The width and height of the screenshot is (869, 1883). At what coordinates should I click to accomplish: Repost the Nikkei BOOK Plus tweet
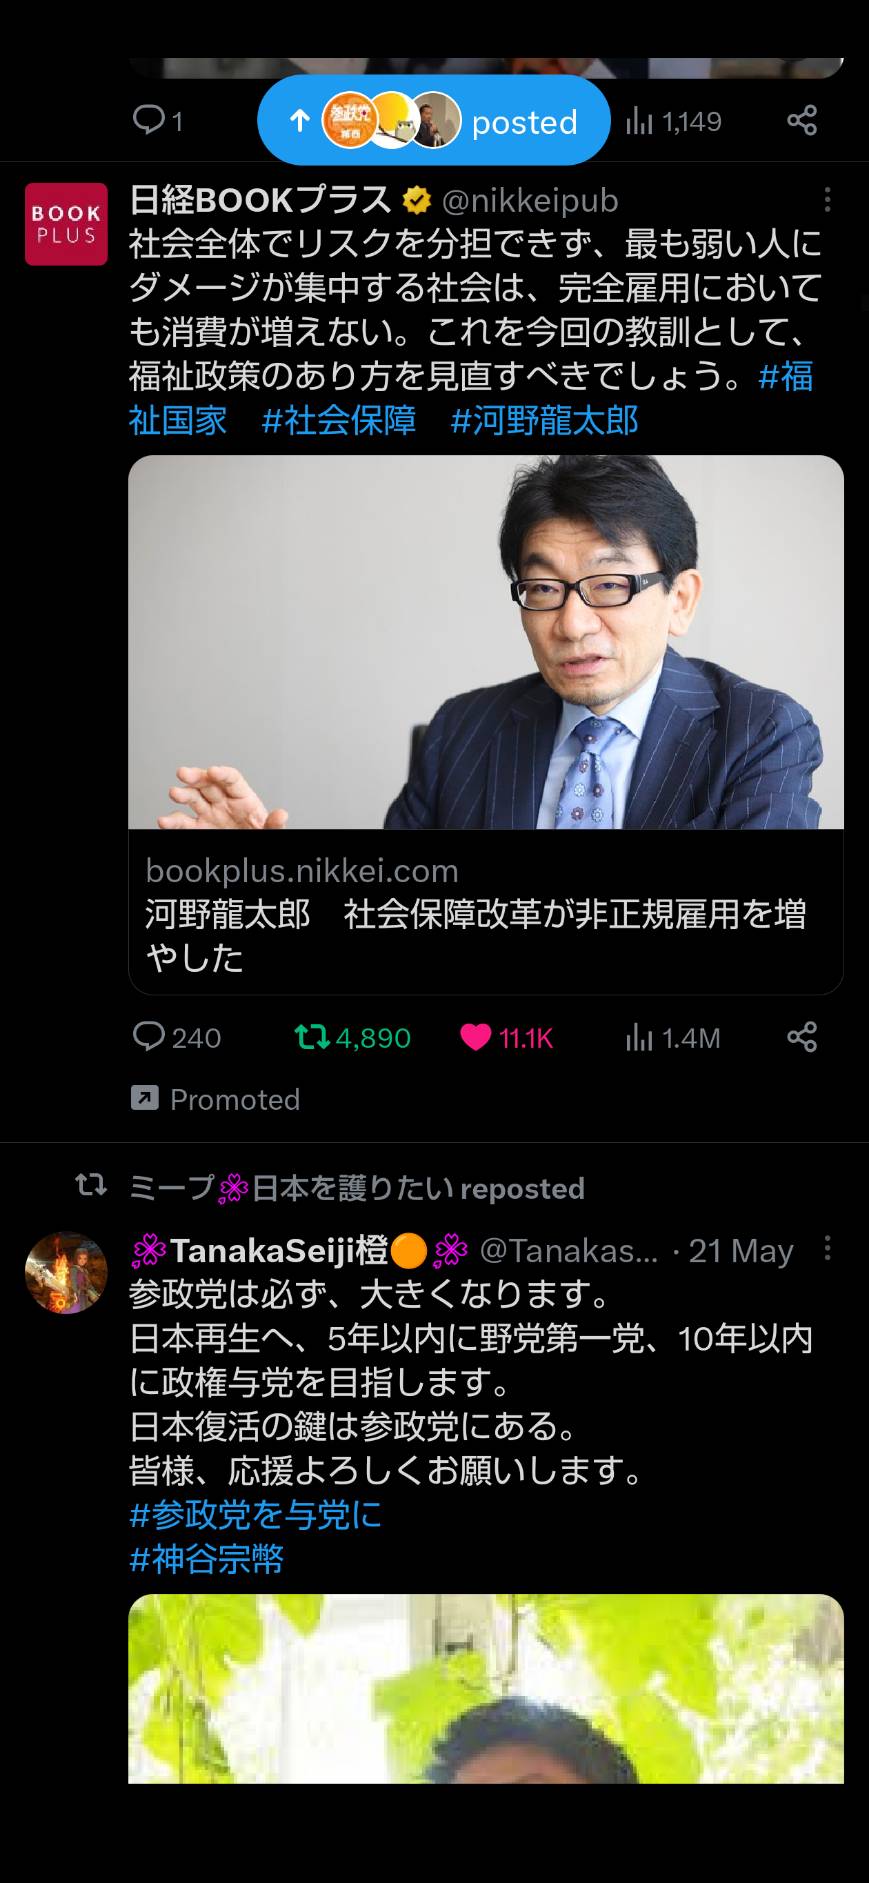click(353, 1038)
